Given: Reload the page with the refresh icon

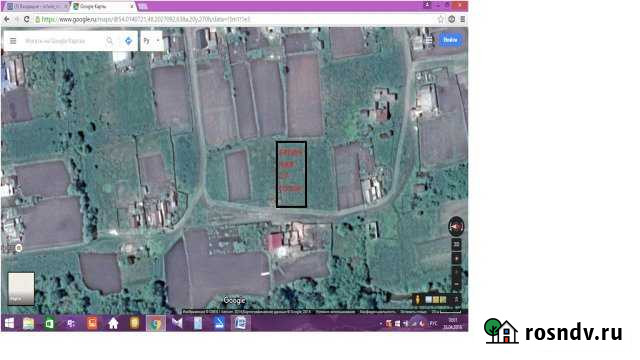Looking at the screenshot, I should tap(27, 19).
